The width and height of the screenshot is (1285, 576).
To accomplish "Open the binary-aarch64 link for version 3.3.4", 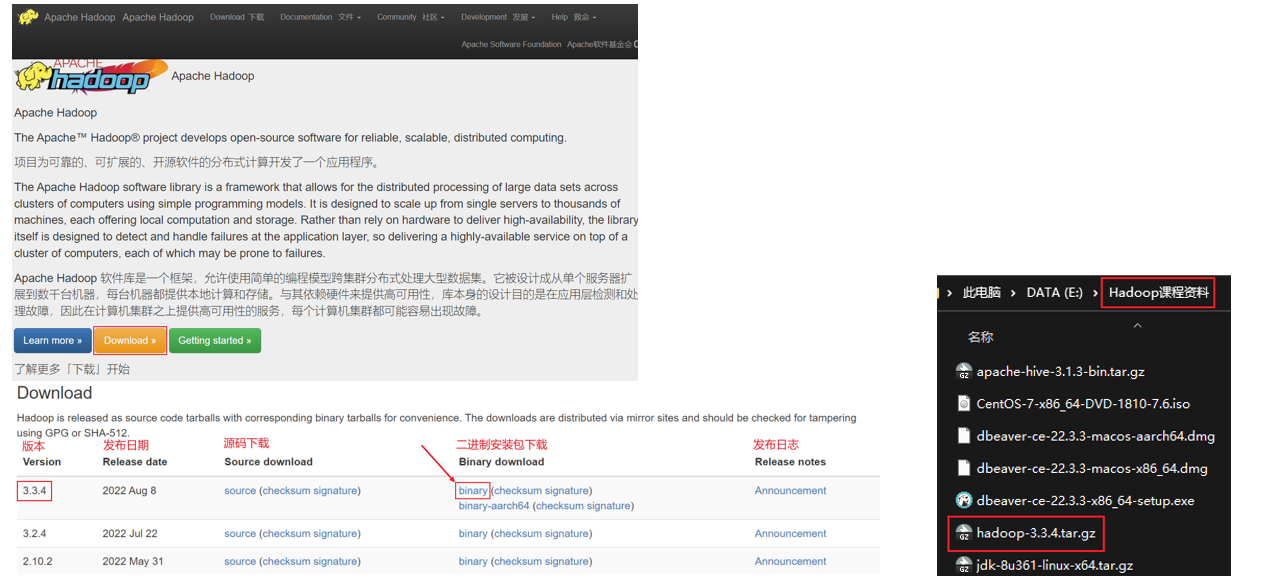I will [x=494, y=506].
